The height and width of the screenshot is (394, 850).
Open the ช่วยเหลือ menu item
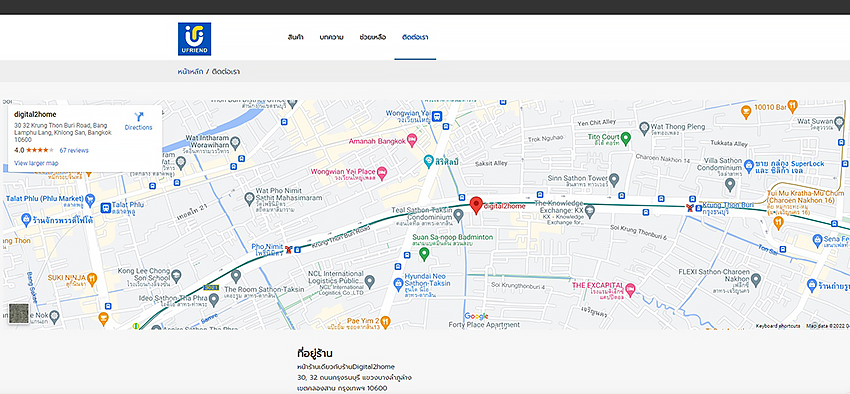point(372,37)
